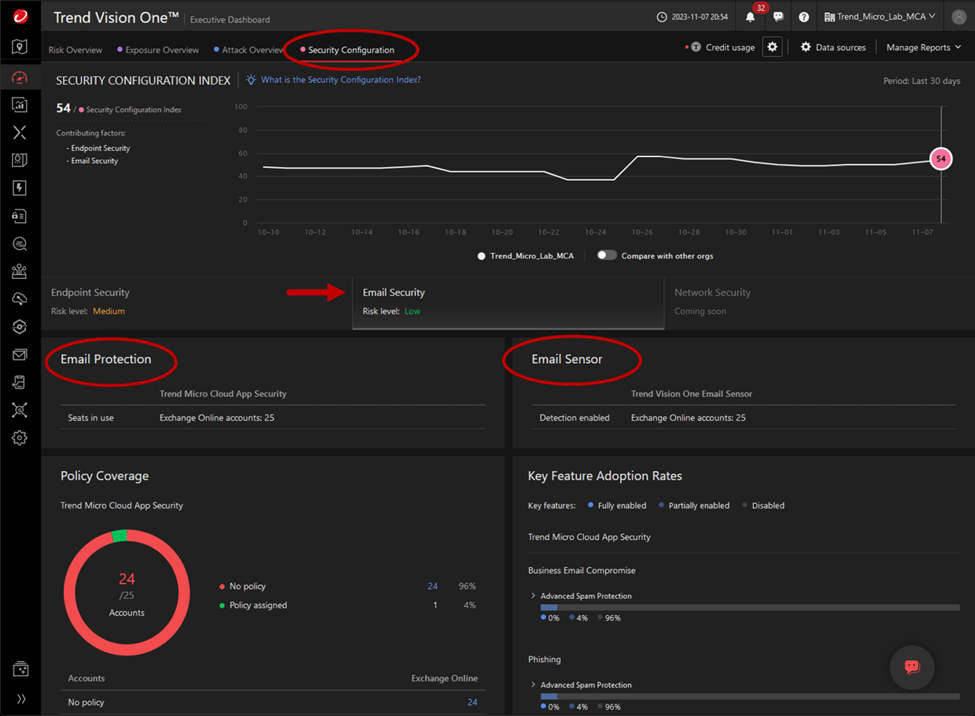Click the No policy legend entry
Viewport: 975px width, 716px height.
243,586
